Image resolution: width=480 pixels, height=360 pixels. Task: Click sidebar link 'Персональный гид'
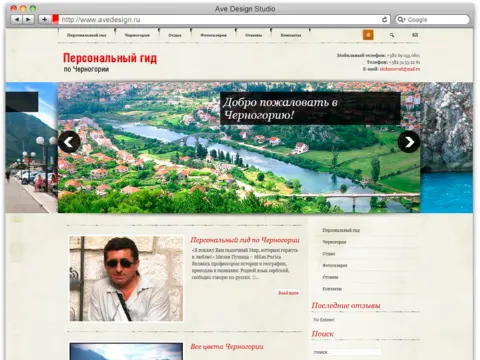(x=341, y=230)
